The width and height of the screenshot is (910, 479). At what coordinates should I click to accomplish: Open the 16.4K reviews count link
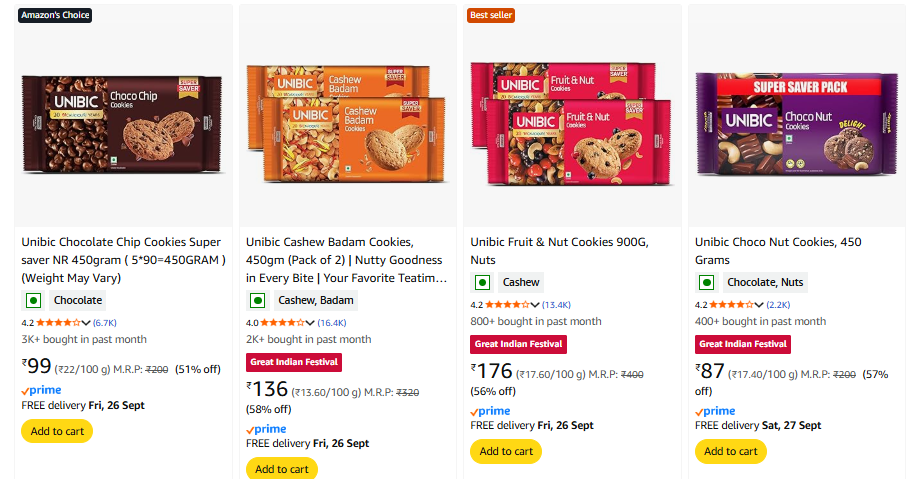(x=332, y=323)
